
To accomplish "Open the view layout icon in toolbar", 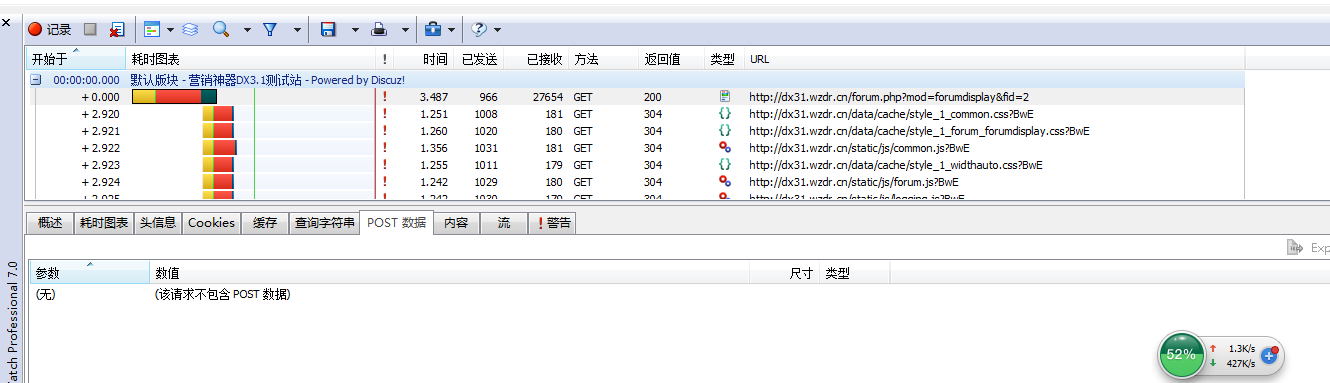I will pyautogui.click(x=152, y=30).
